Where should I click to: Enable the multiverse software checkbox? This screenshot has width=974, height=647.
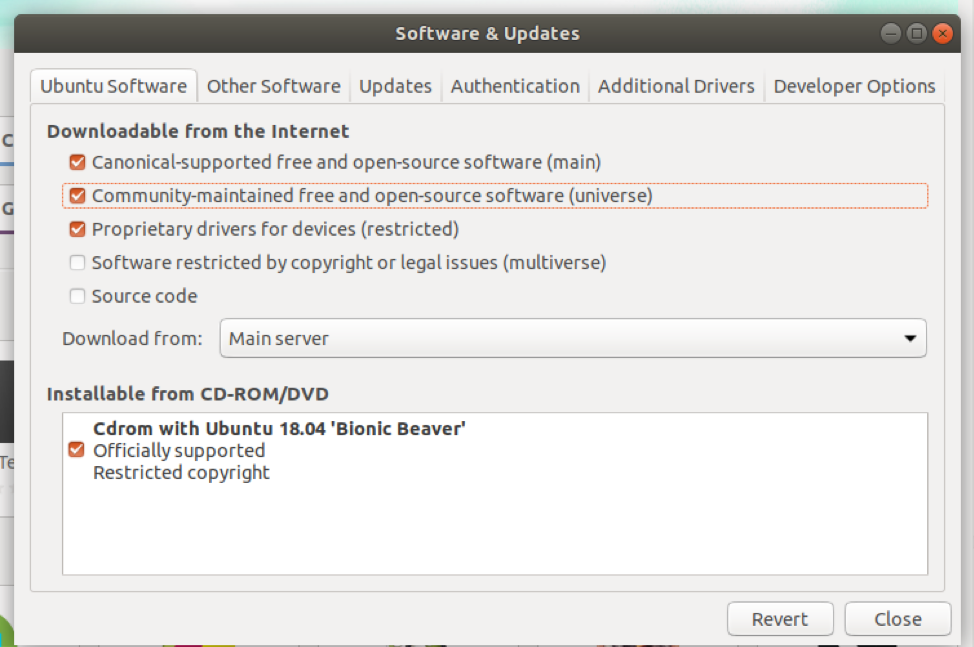tap(77, 264)
